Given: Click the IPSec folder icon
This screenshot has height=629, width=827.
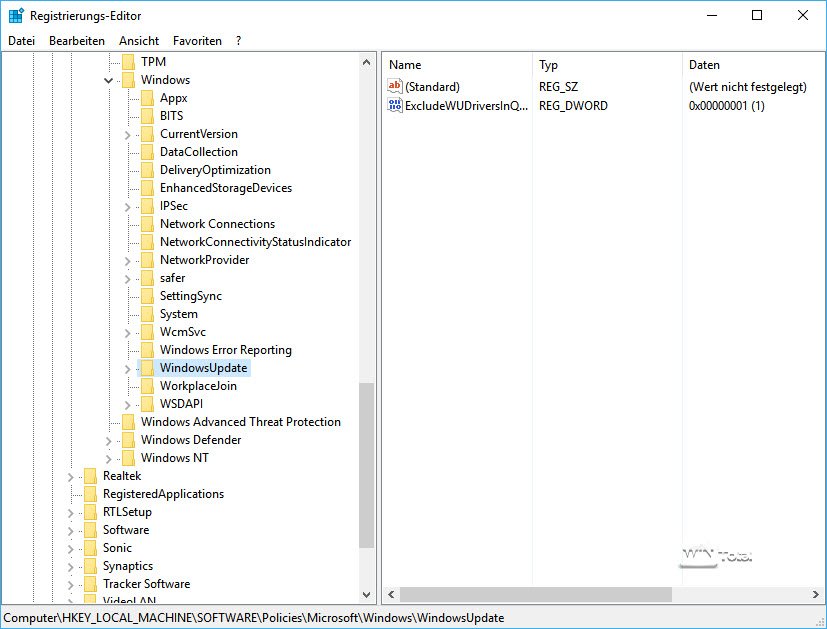Looking at the screenshot, I should click(x=147, y=206).
